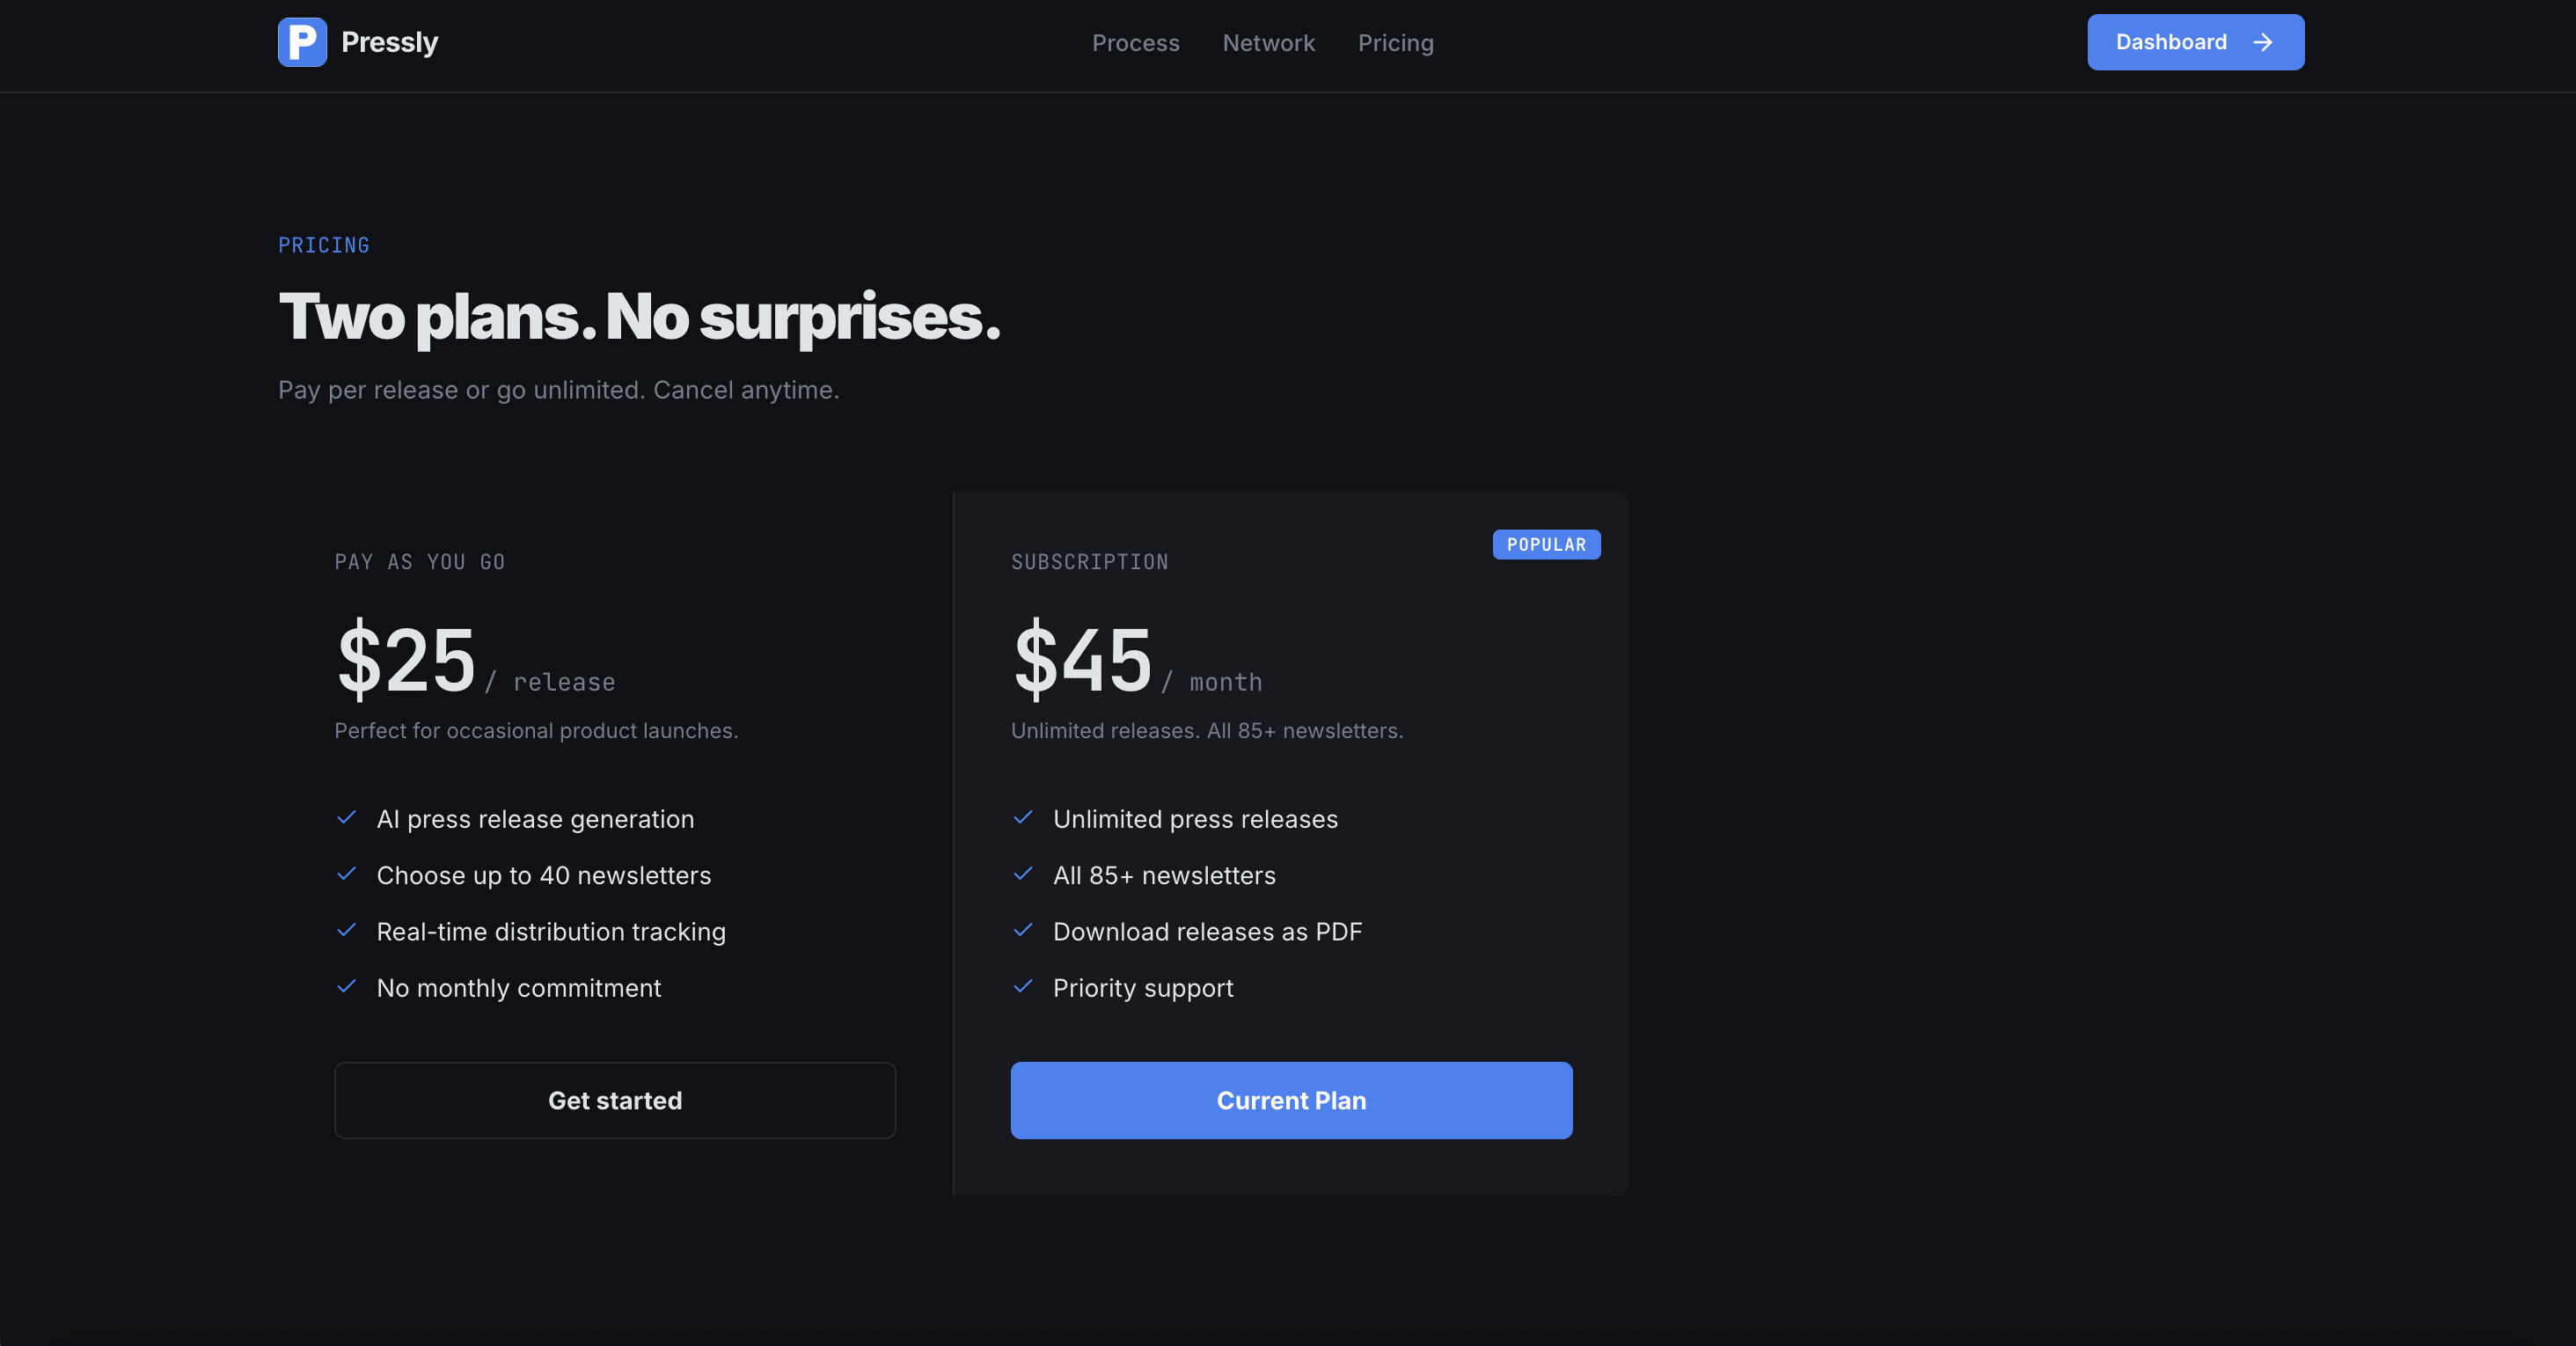2576x1346 pixels.
Task: Click the checkmark next to "Priority support"
Action: pyautogui.click(x=1023, y=988)
